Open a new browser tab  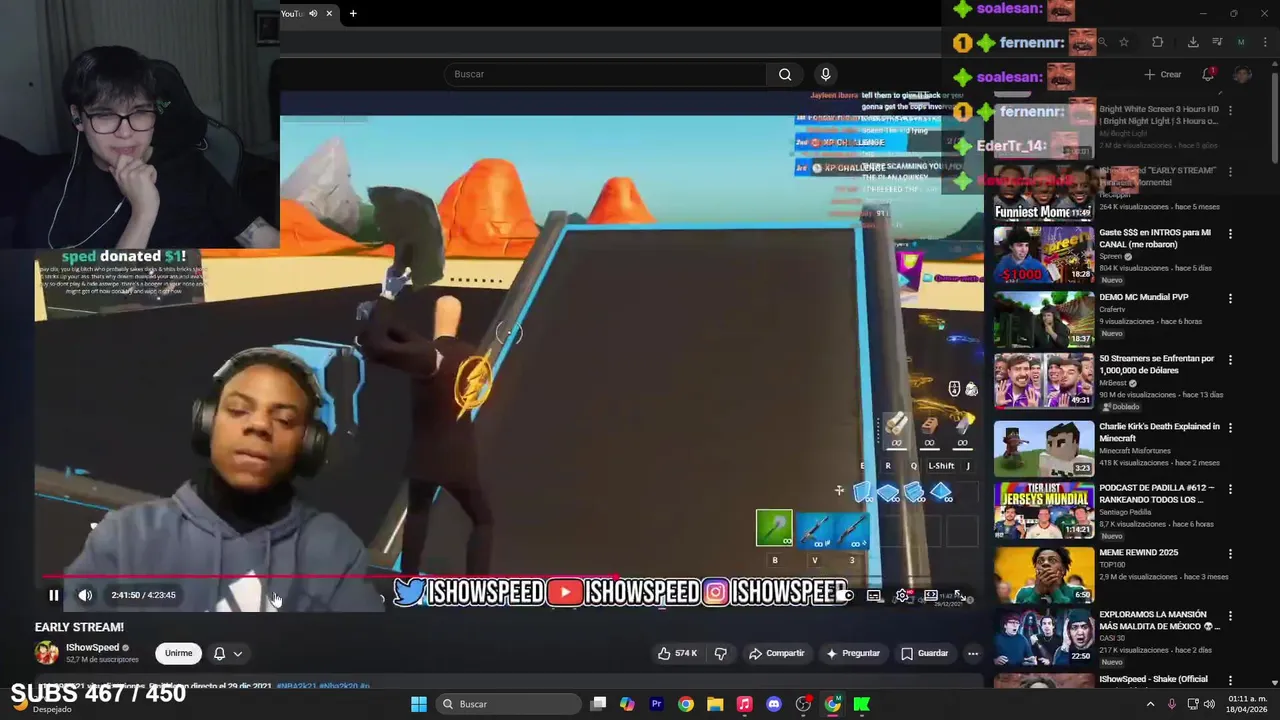pos(353,13)
